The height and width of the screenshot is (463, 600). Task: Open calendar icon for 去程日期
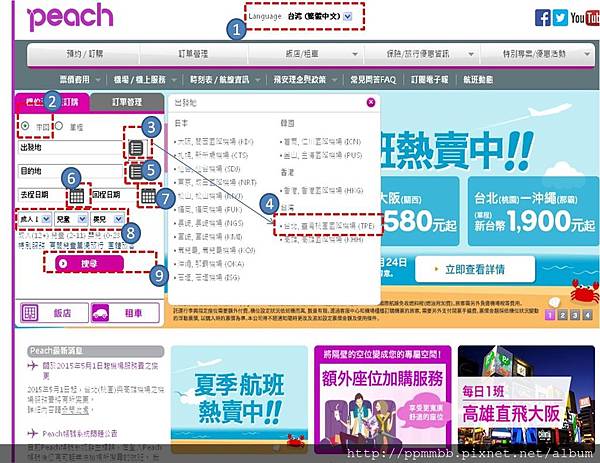pyautogui.click(x=77, y=196)
